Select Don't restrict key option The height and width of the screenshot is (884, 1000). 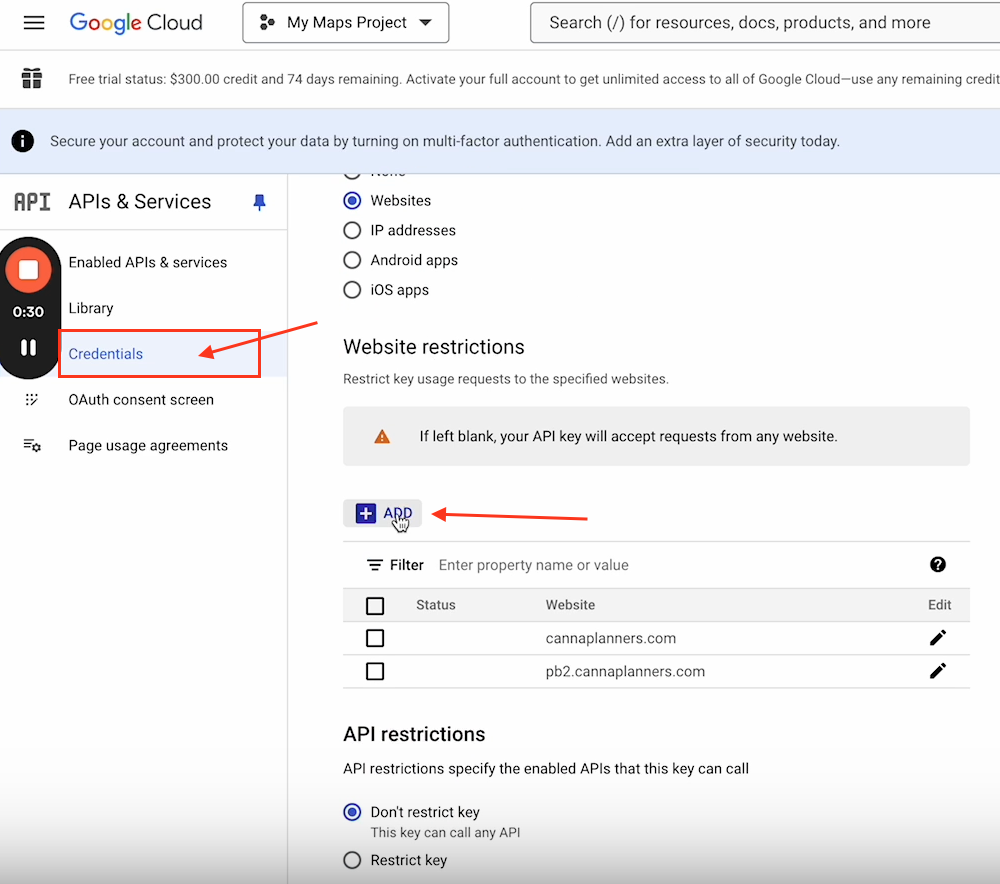352,812
